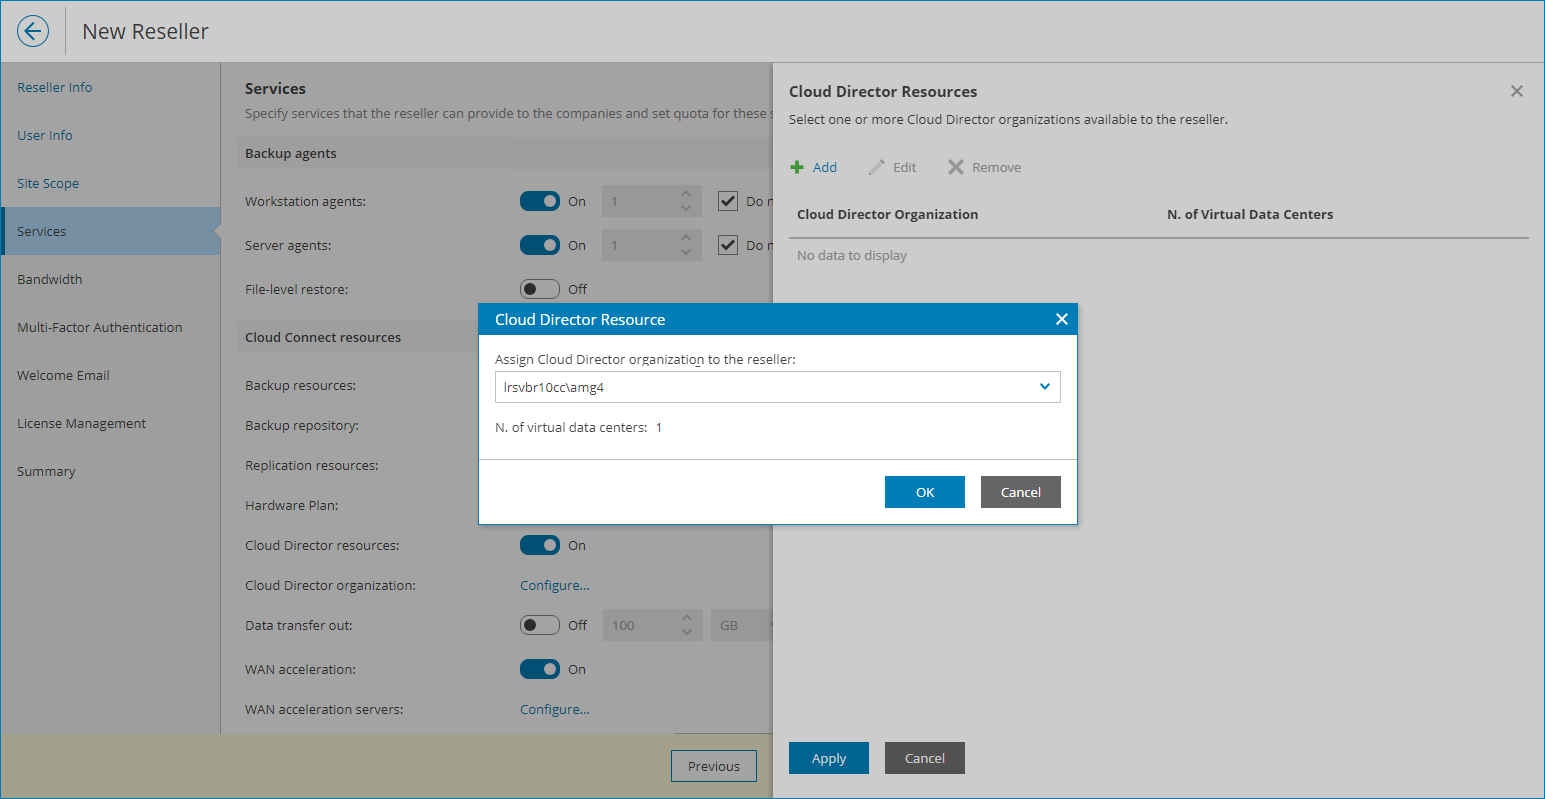
Task: Click the Cloud Director Organization column header
Action: [888, 214]
